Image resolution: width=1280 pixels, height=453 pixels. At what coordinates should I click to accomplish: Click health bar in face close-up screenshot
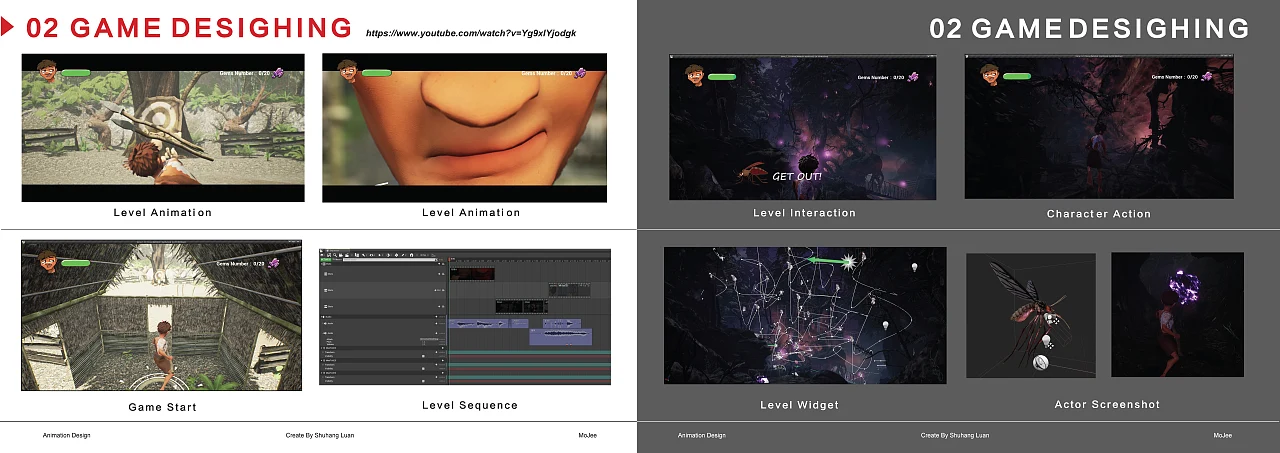point(376,73)
